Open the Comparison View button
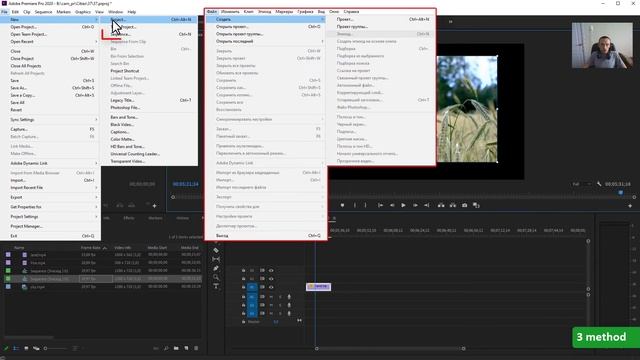The width and height of the screenshot is (640, 360). [x=476, y=205]
